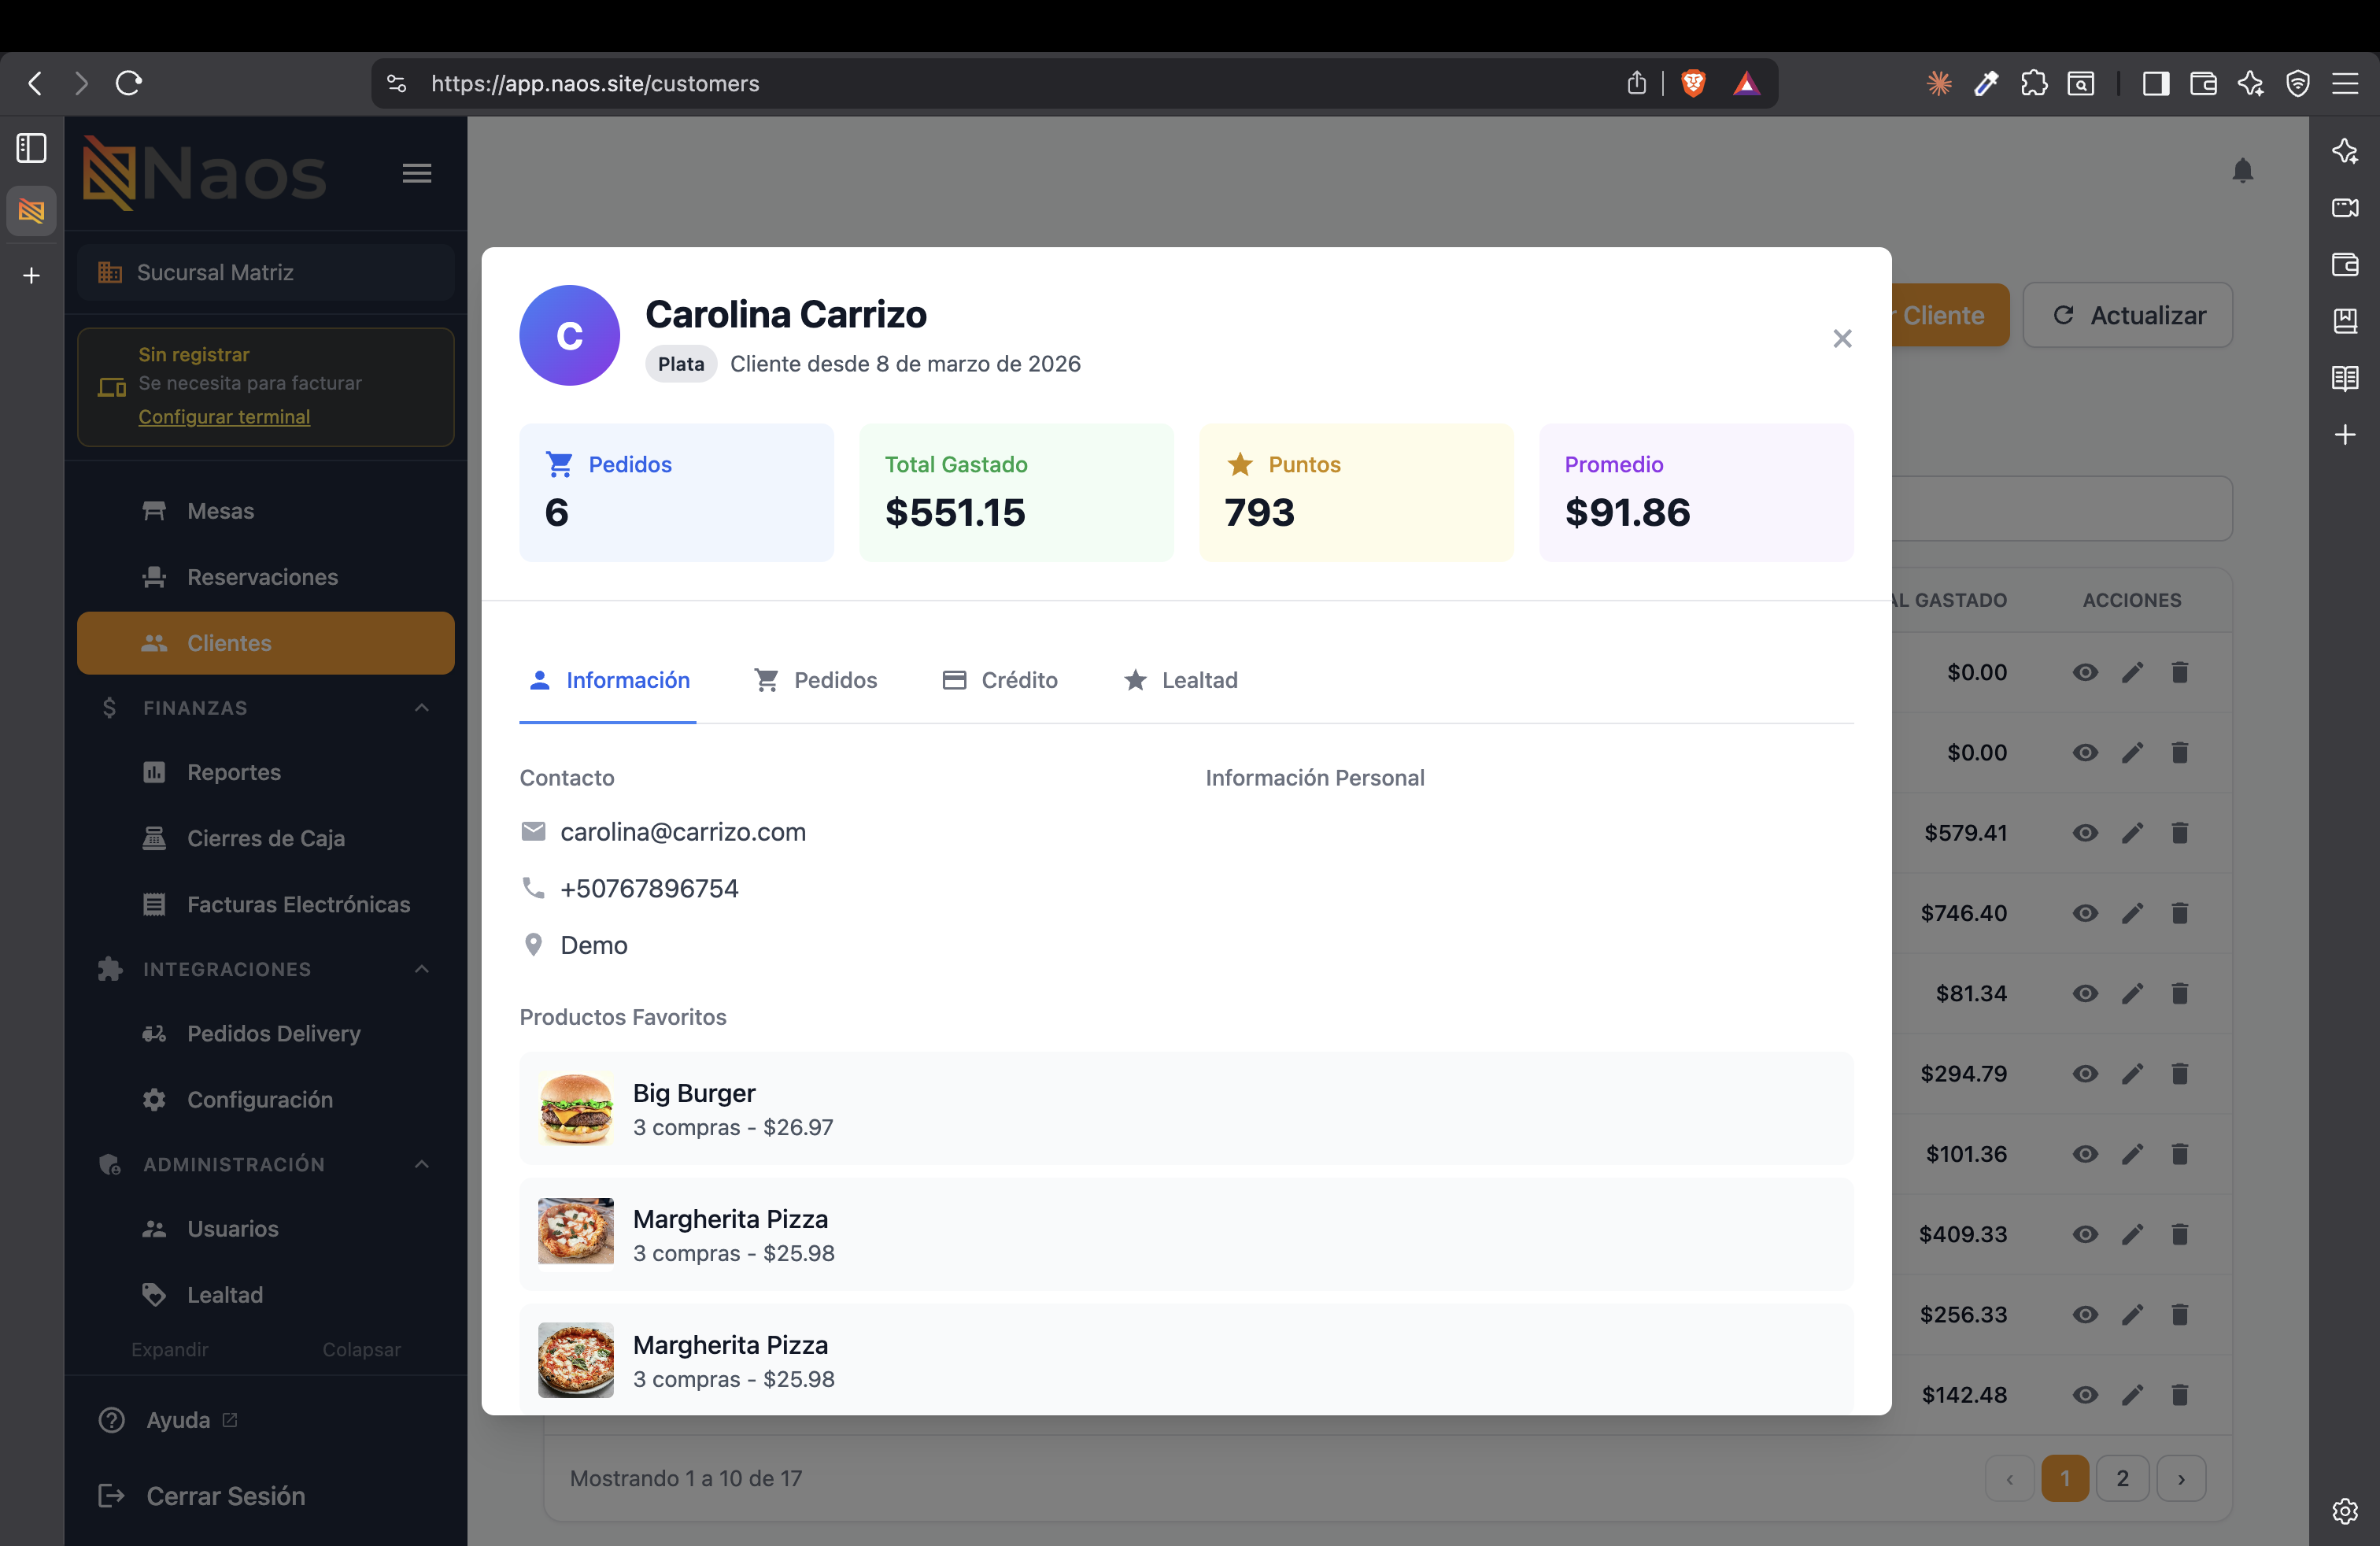
Task: Edit customer in the $579.41 row
Action: click(x=2133, y=833)
